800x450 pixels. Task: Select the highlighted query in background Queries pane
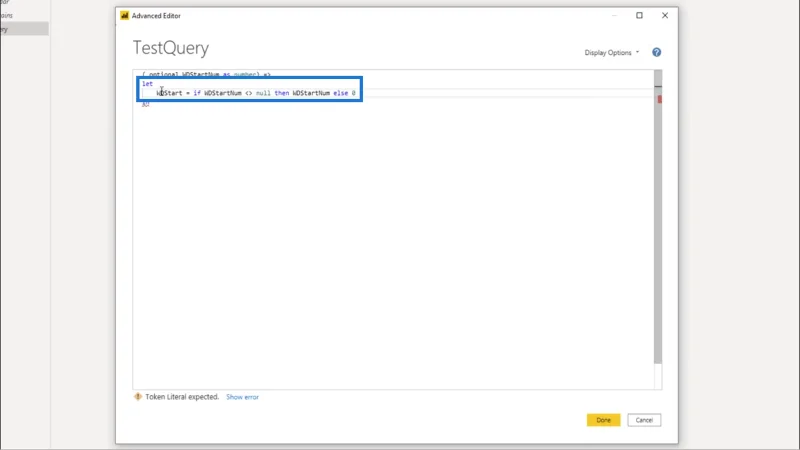point(24,29)
